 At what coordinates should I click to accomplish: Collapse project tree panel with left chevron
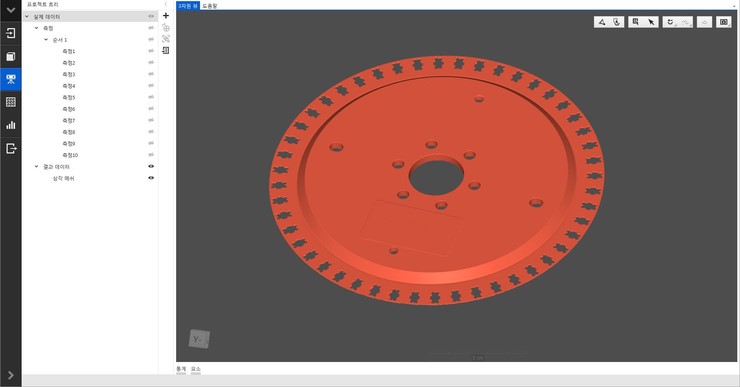point(166,4)
